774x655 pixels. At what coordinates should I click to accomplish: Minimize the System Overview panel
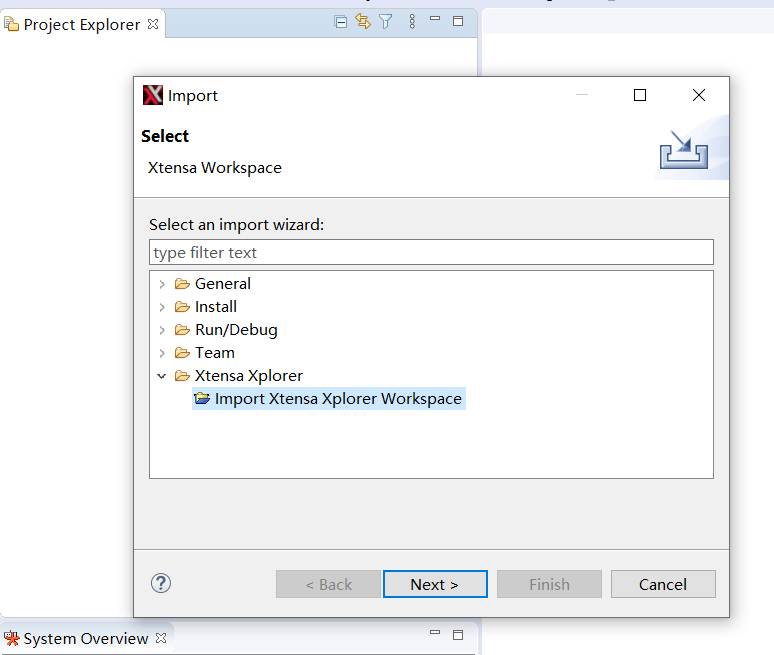435,632
